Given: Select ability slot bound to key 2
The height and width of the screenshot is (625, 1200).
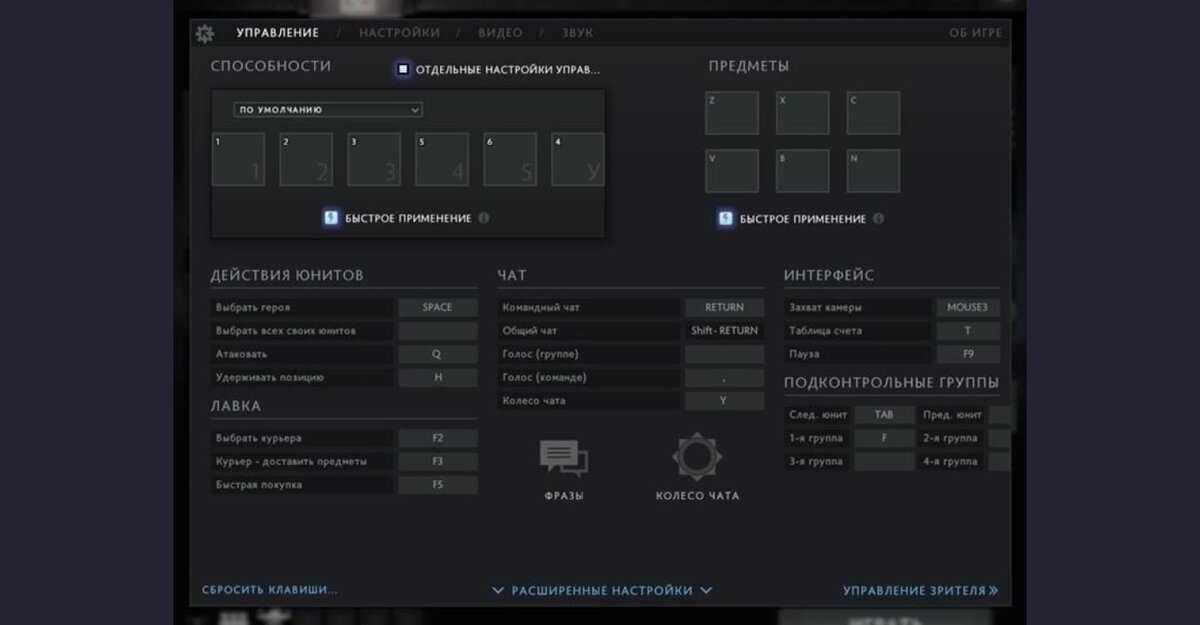Looking at the screenshot, I should tap(306, 160).
